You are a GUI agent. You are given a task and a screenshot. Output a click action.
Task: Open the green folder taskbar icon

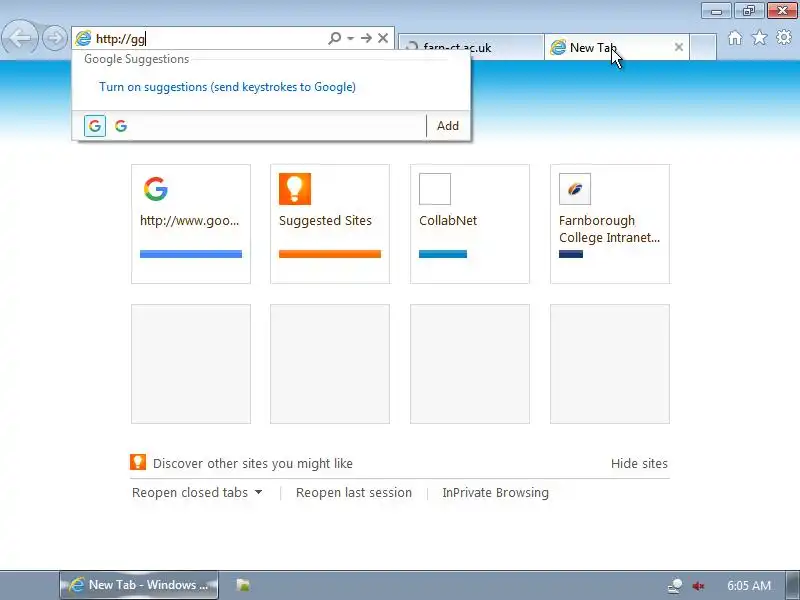[243, 585]
